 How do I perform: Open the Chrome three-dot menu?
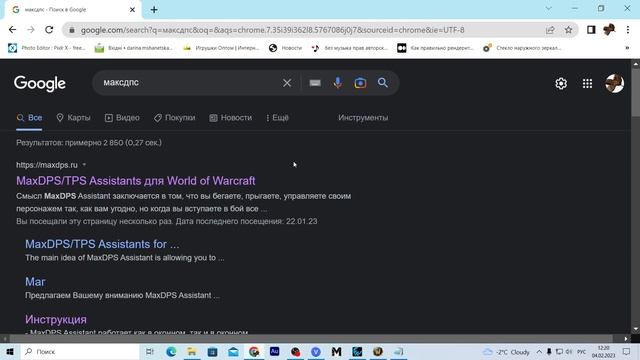pyautogui.click(x=628, y=30)
